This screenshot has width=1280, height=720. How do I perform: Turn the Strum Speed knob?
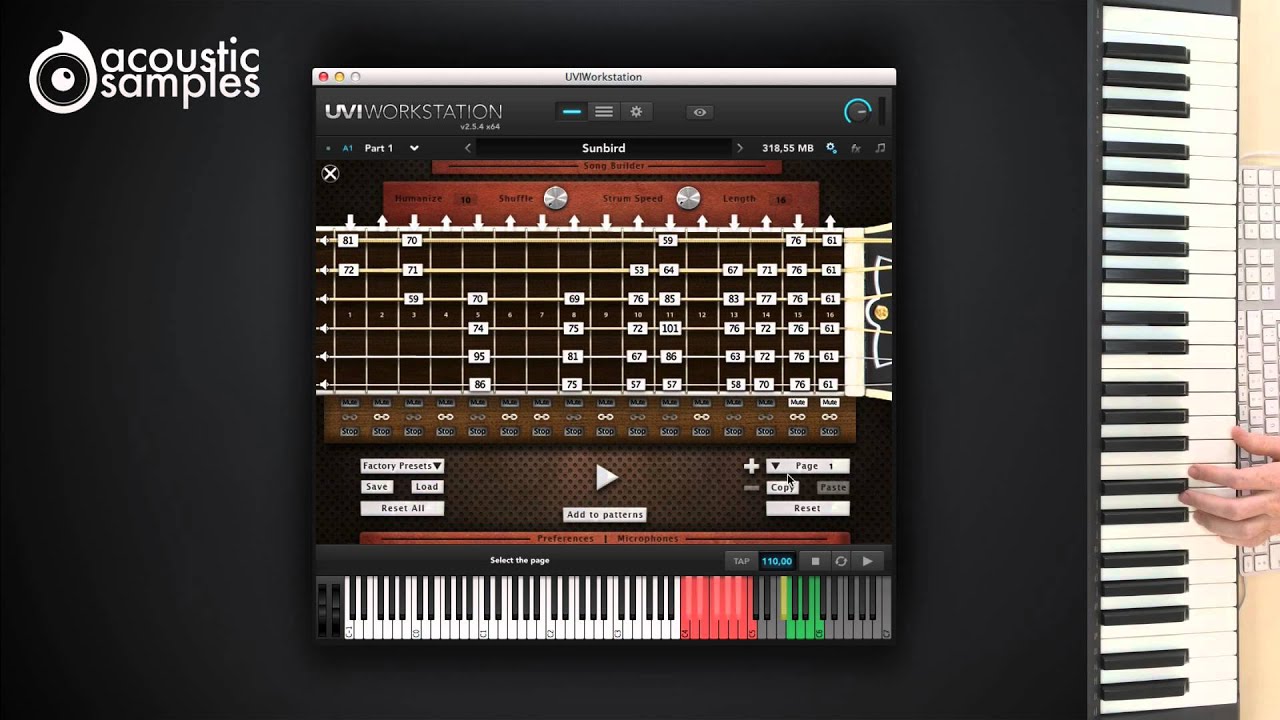688,198
